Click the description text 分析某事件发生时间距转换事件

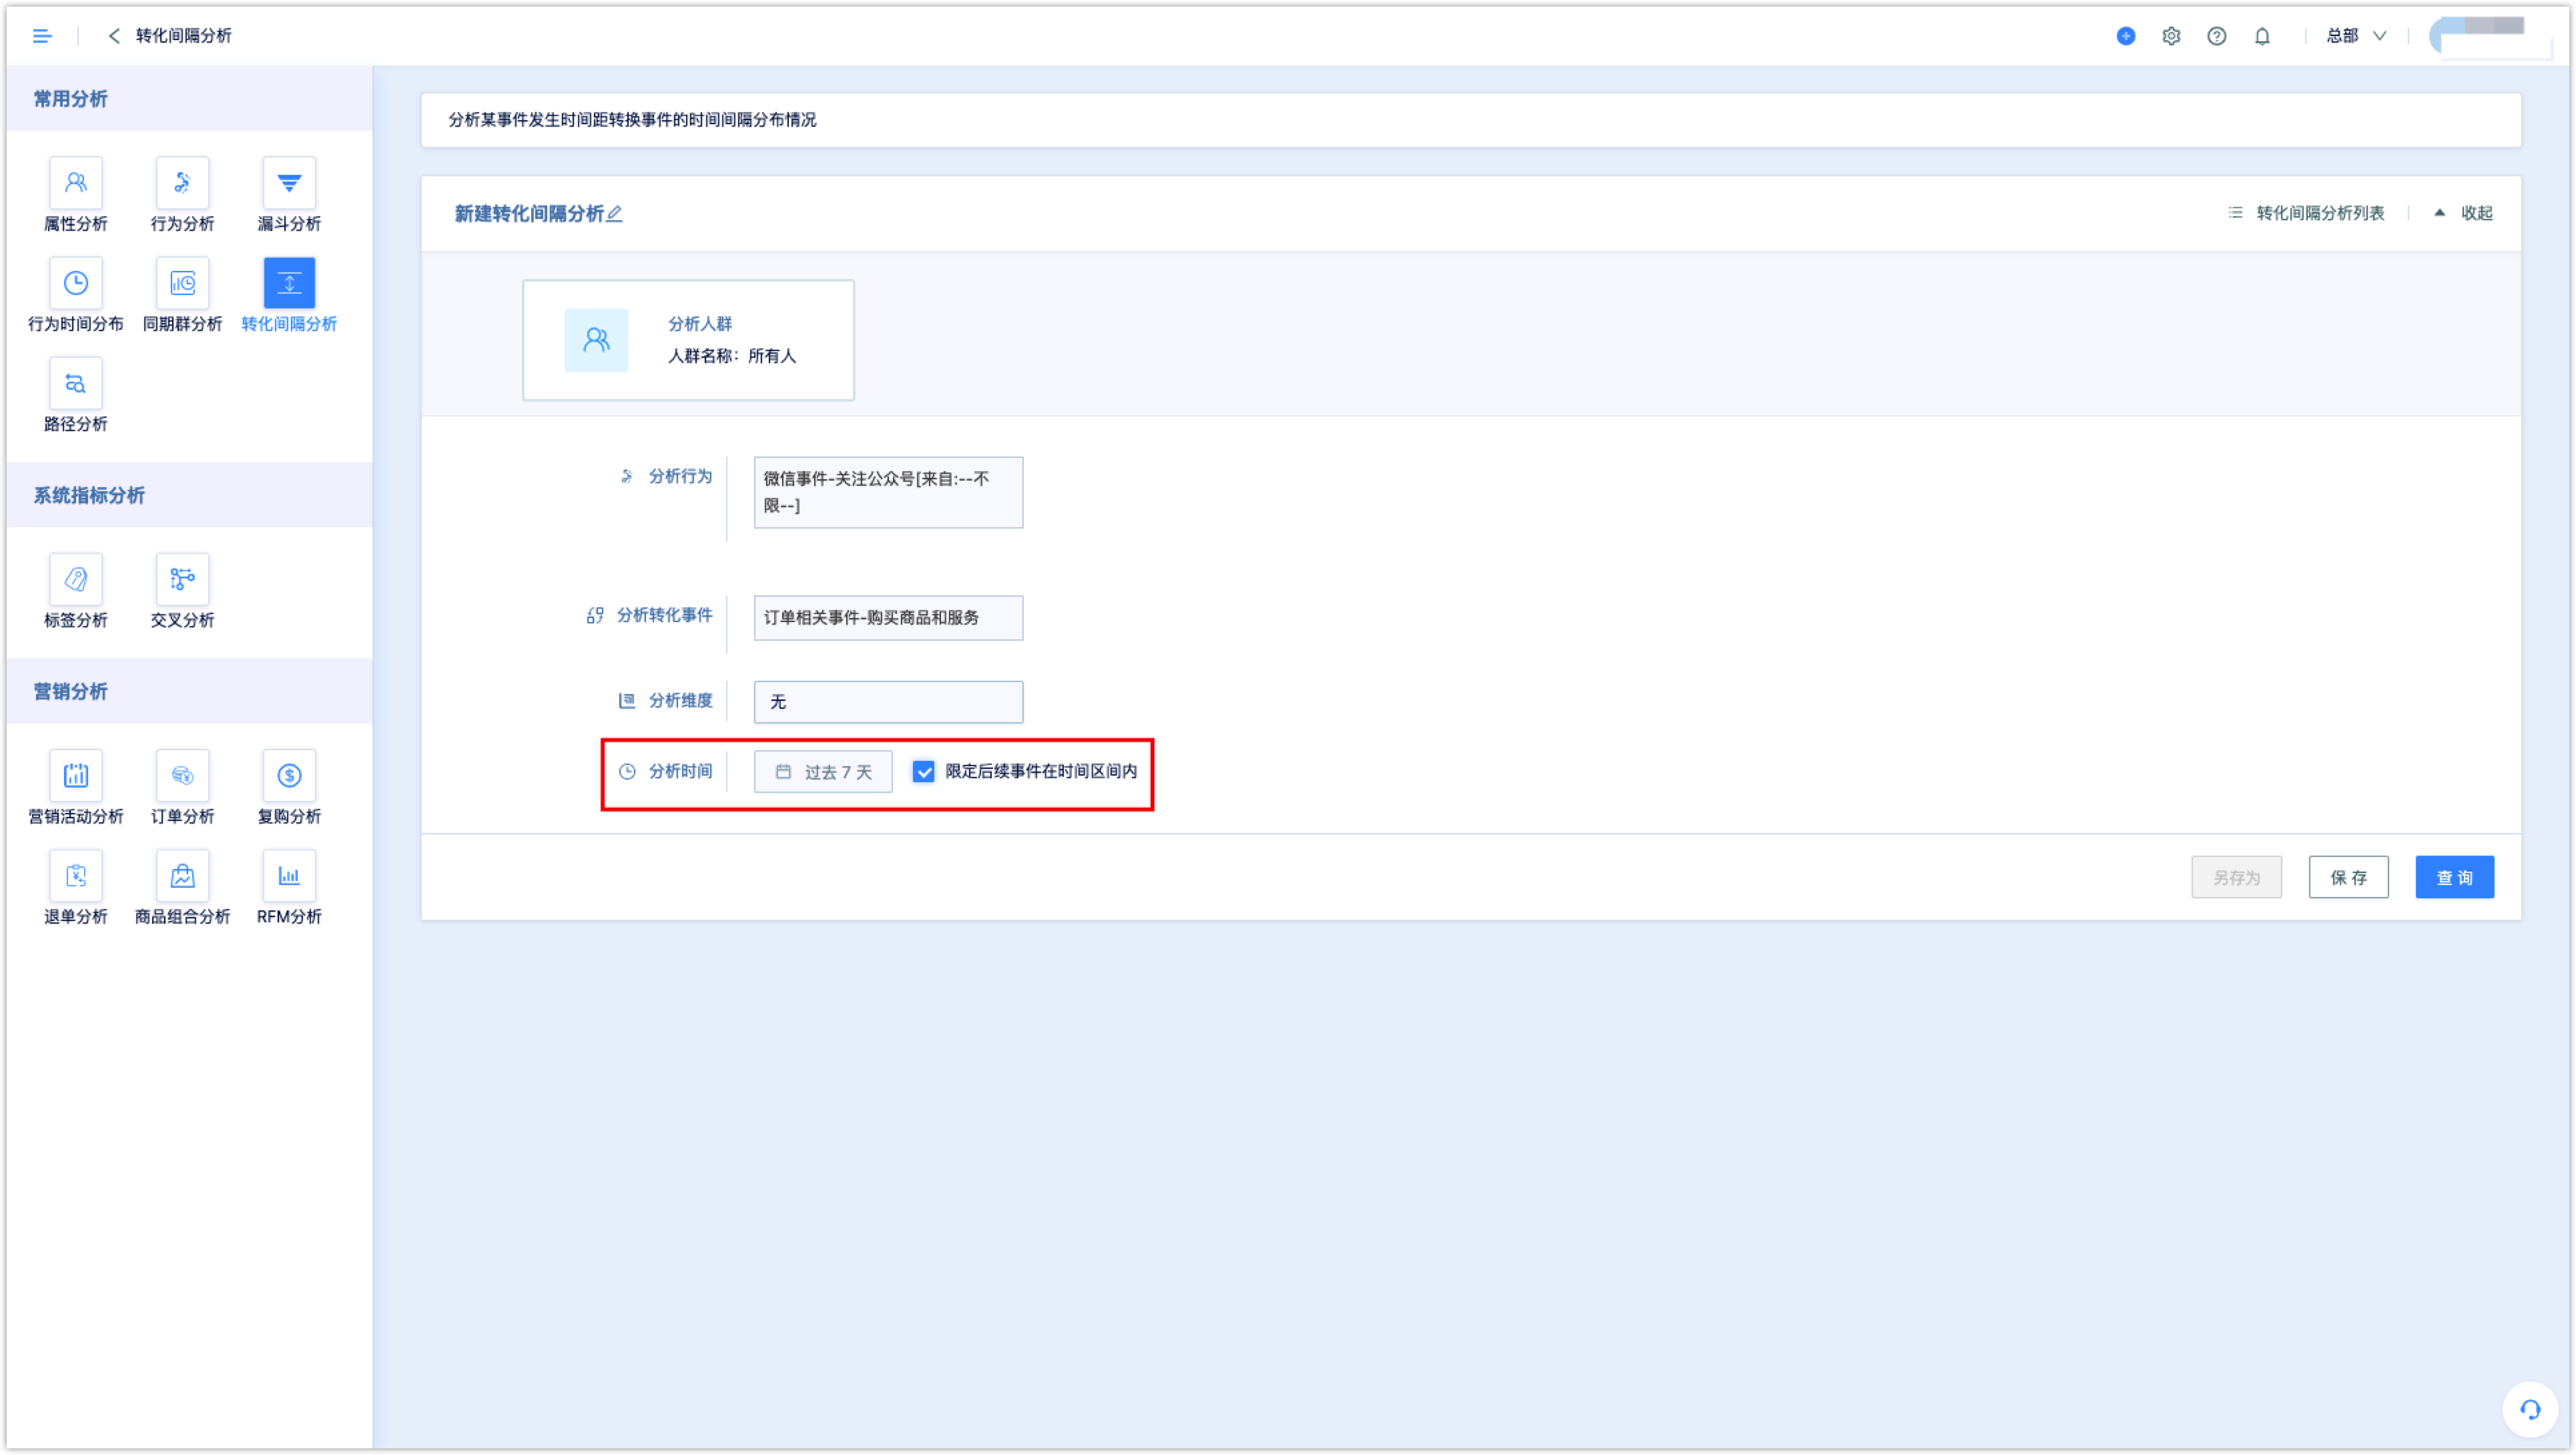click(x=632, y=120)
